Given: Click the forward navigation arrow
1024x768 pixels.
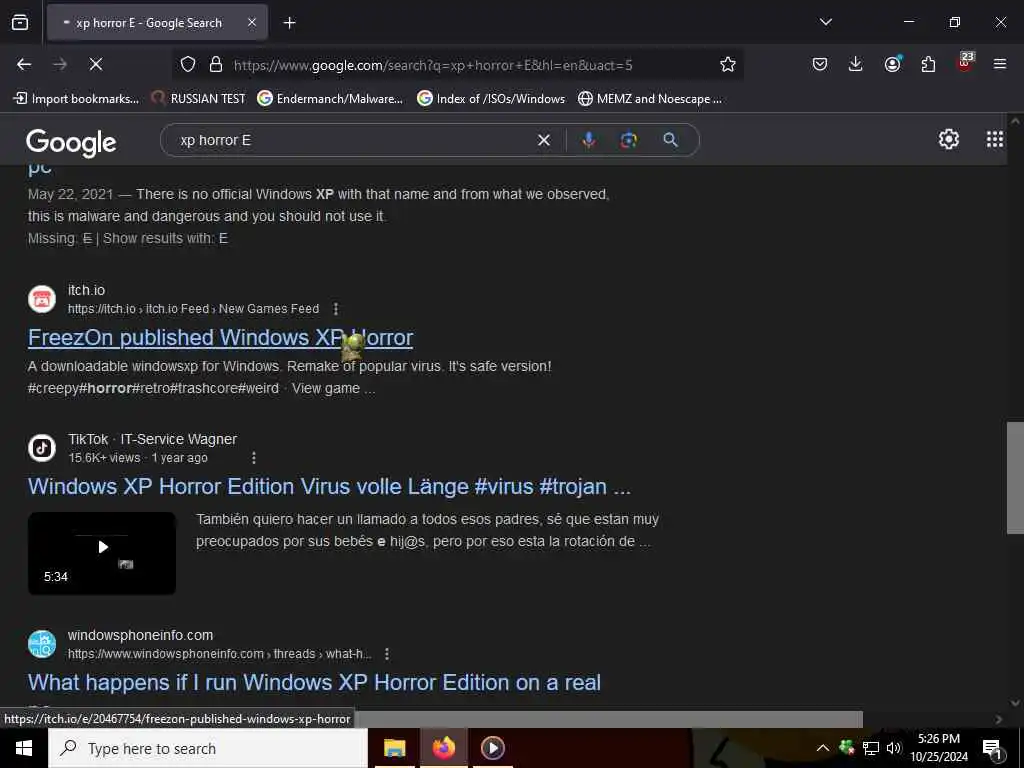Looking at the screenshot, I should tap(60, 64).
